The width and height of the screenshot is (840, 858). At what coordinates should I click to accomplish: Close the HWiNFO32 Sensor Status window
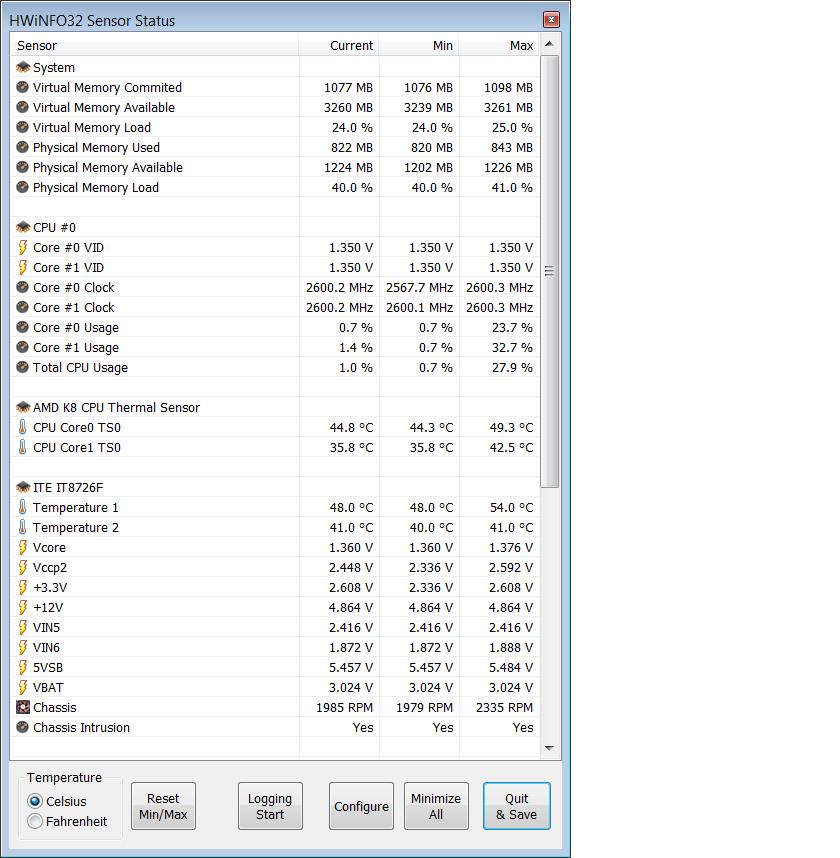tap(551, 20)
